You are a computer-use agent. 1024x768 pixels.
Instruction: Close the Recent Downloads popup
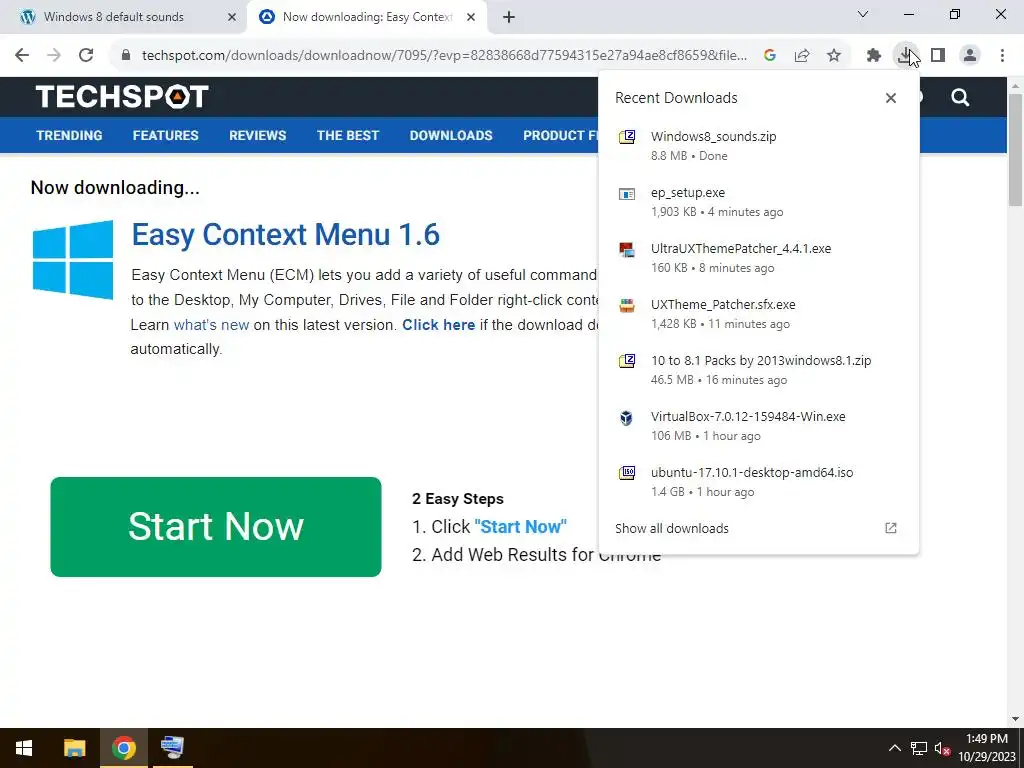891,98
